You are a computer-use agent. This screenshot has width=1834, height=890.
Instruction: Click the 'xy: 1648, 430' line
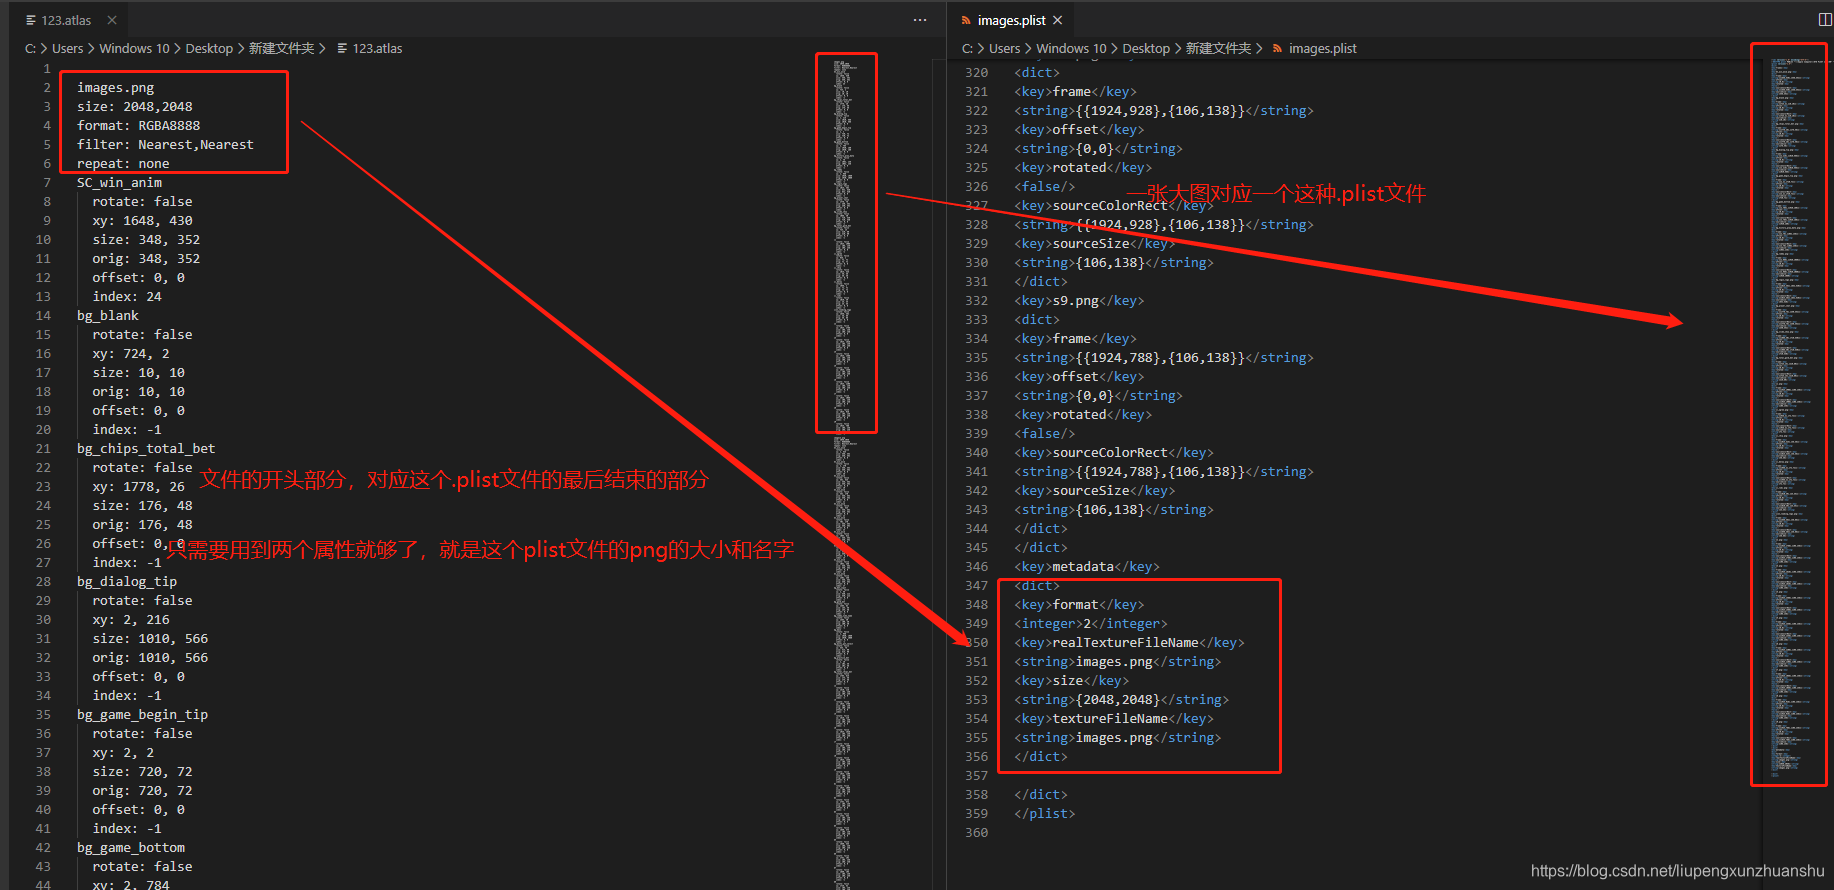tap(142, 220)
